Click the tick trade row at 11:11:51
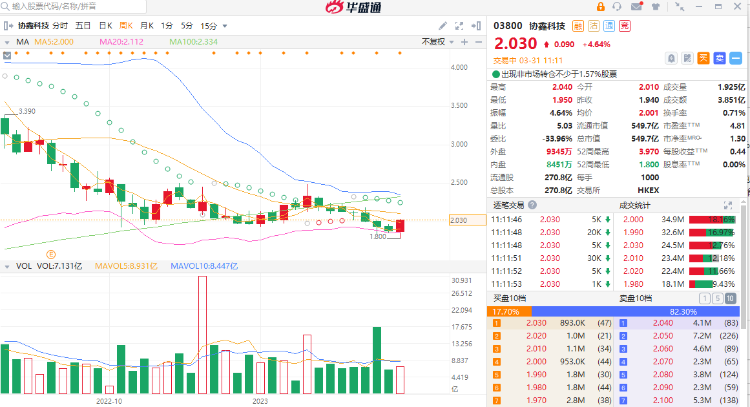The width and height of the screenshot is (750, 407). pos(551,258)
